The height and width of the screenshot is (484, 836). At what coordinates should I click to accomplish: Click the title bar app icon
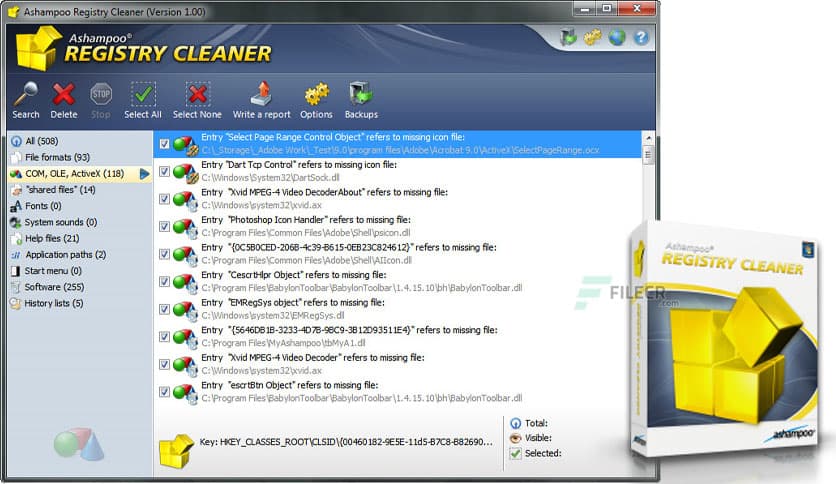click(x=13, y=11)
